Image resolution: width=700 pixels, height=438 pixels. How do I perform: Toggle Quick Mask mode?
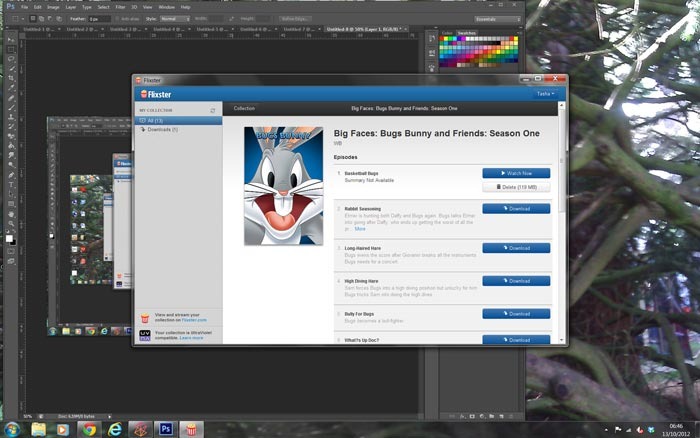(11, 251)
